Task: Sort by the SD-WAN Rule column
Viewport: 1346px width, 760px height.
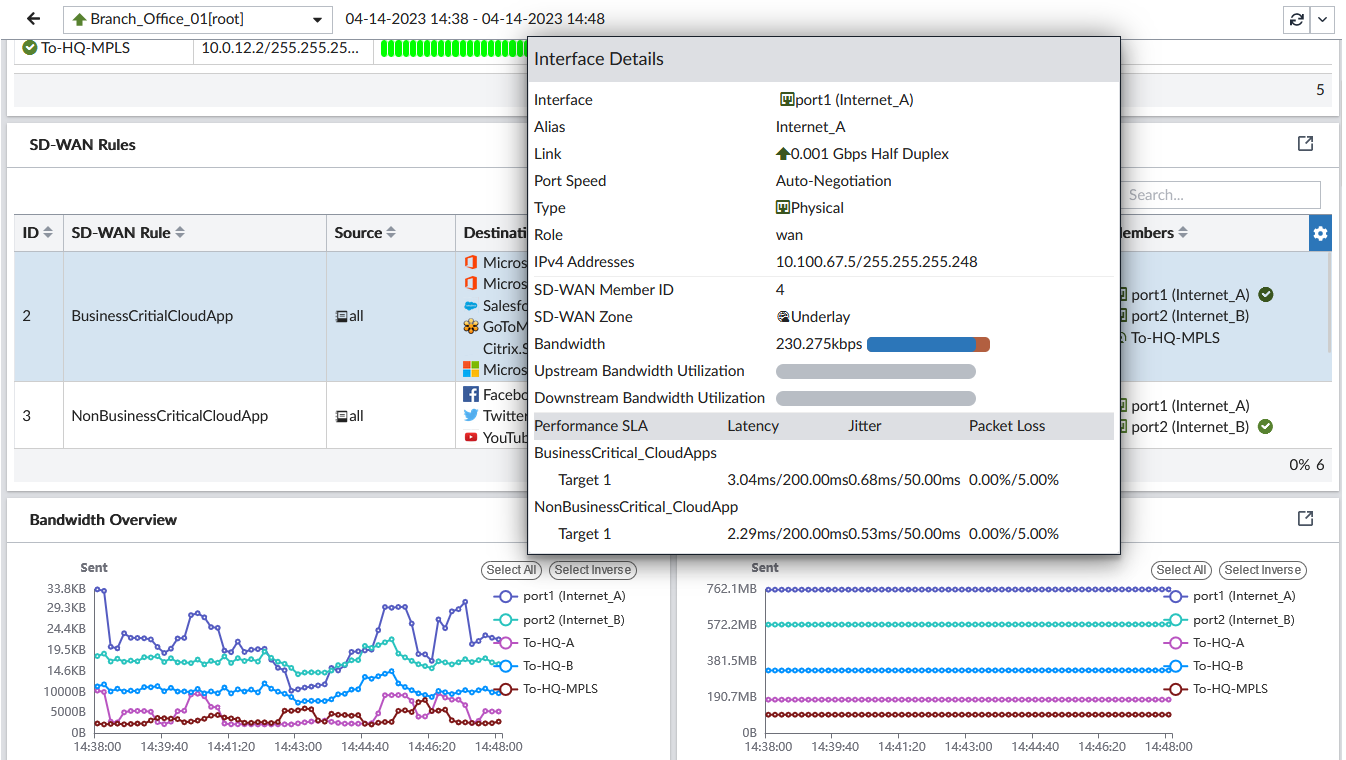Action: click(180, 233)
